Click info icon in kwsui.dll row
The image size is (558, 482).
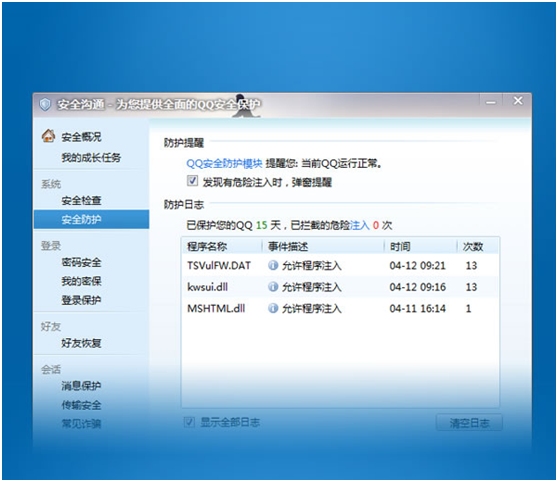tap(273, 287)
